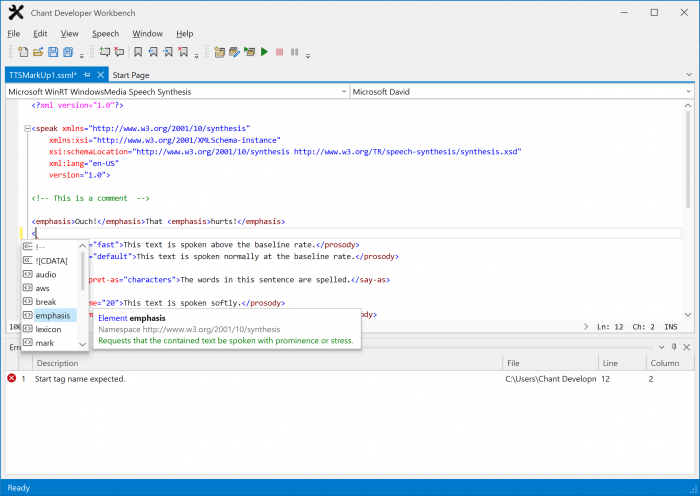Open the Edit menu

pos(40,33)
